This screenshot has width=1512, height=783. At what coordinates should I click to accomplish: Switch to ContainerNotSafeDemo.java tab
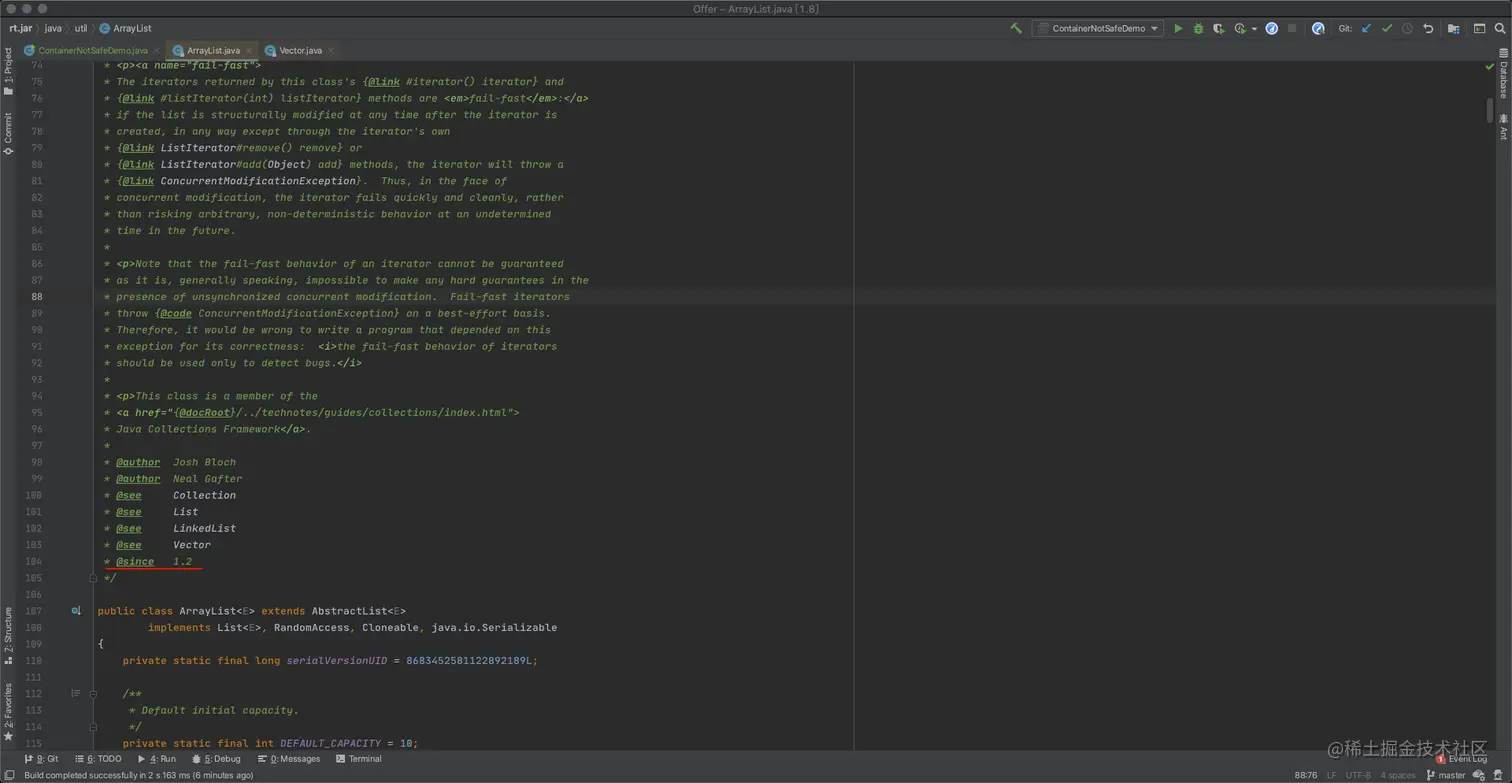[x=93, y=50]
